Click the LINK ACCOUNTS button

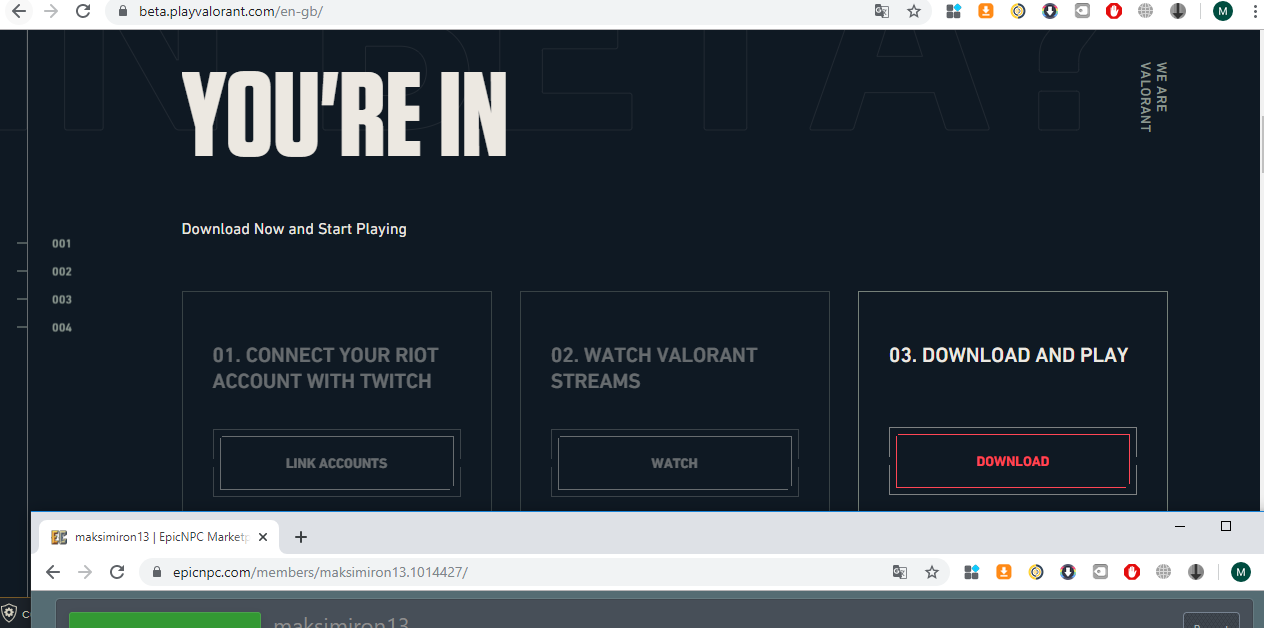(336, 463)
